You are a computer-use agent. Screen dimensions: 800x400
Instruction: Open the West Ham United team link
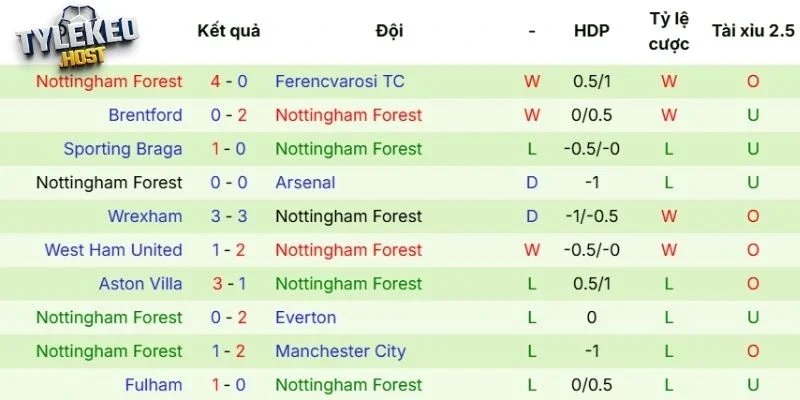click(113, 250)
